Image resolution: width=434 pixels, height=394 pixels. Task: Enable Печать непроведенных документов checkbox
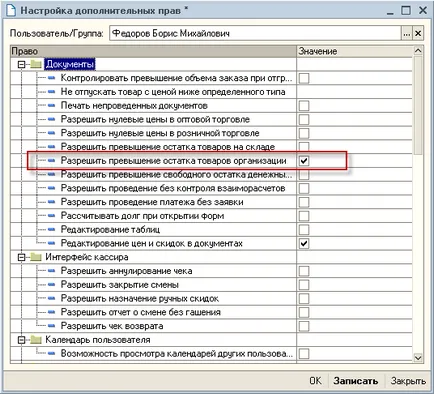tap(304, 106)
